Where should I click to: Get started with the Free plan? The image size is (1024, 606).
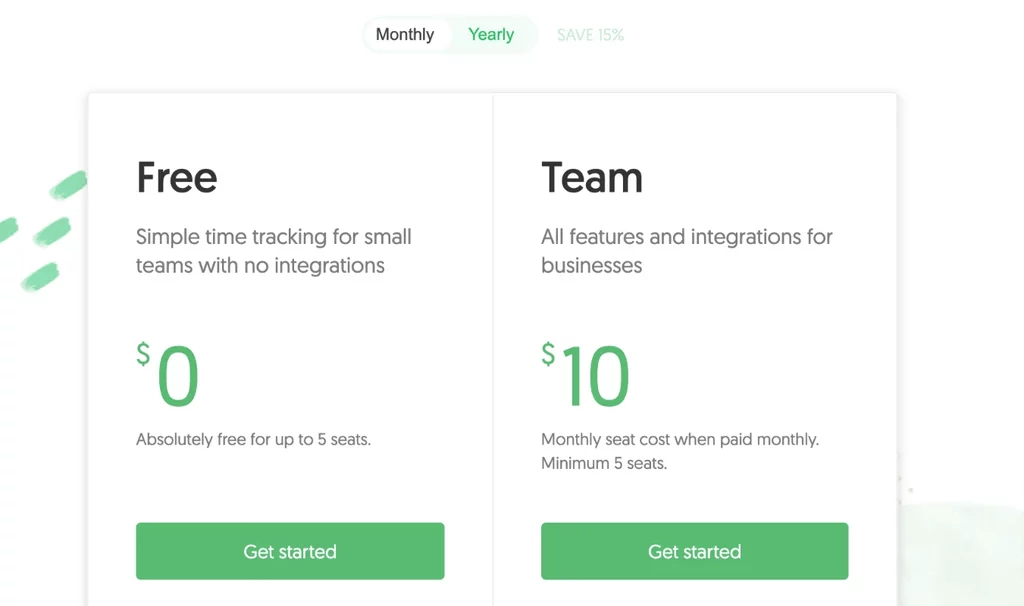click(290, 551)
